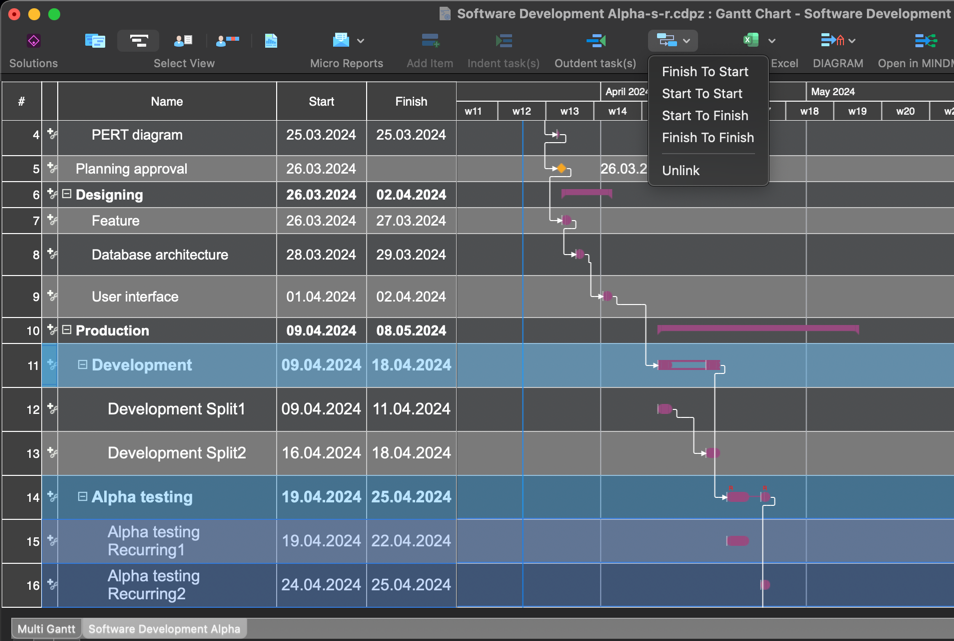Select Start To Finish from menu
The height and width of the screenshot is (641, 954).
click(705, 116)
